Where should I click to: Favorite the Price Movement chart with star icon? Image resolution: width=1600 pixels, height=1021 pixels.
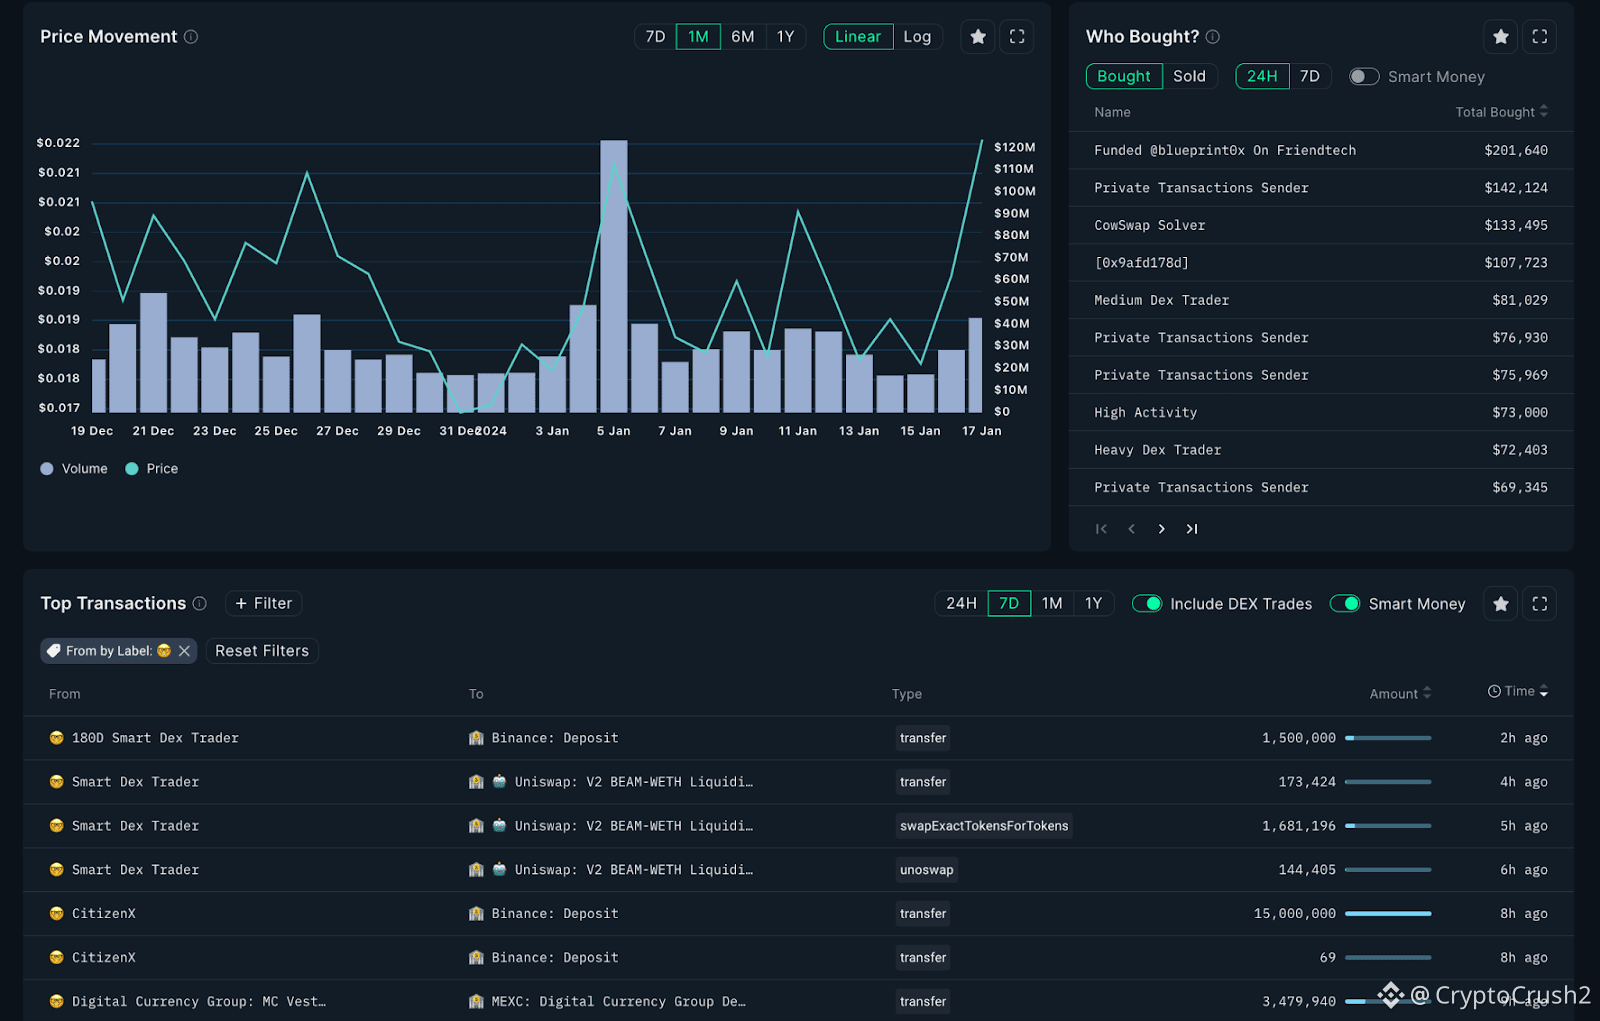978,37
